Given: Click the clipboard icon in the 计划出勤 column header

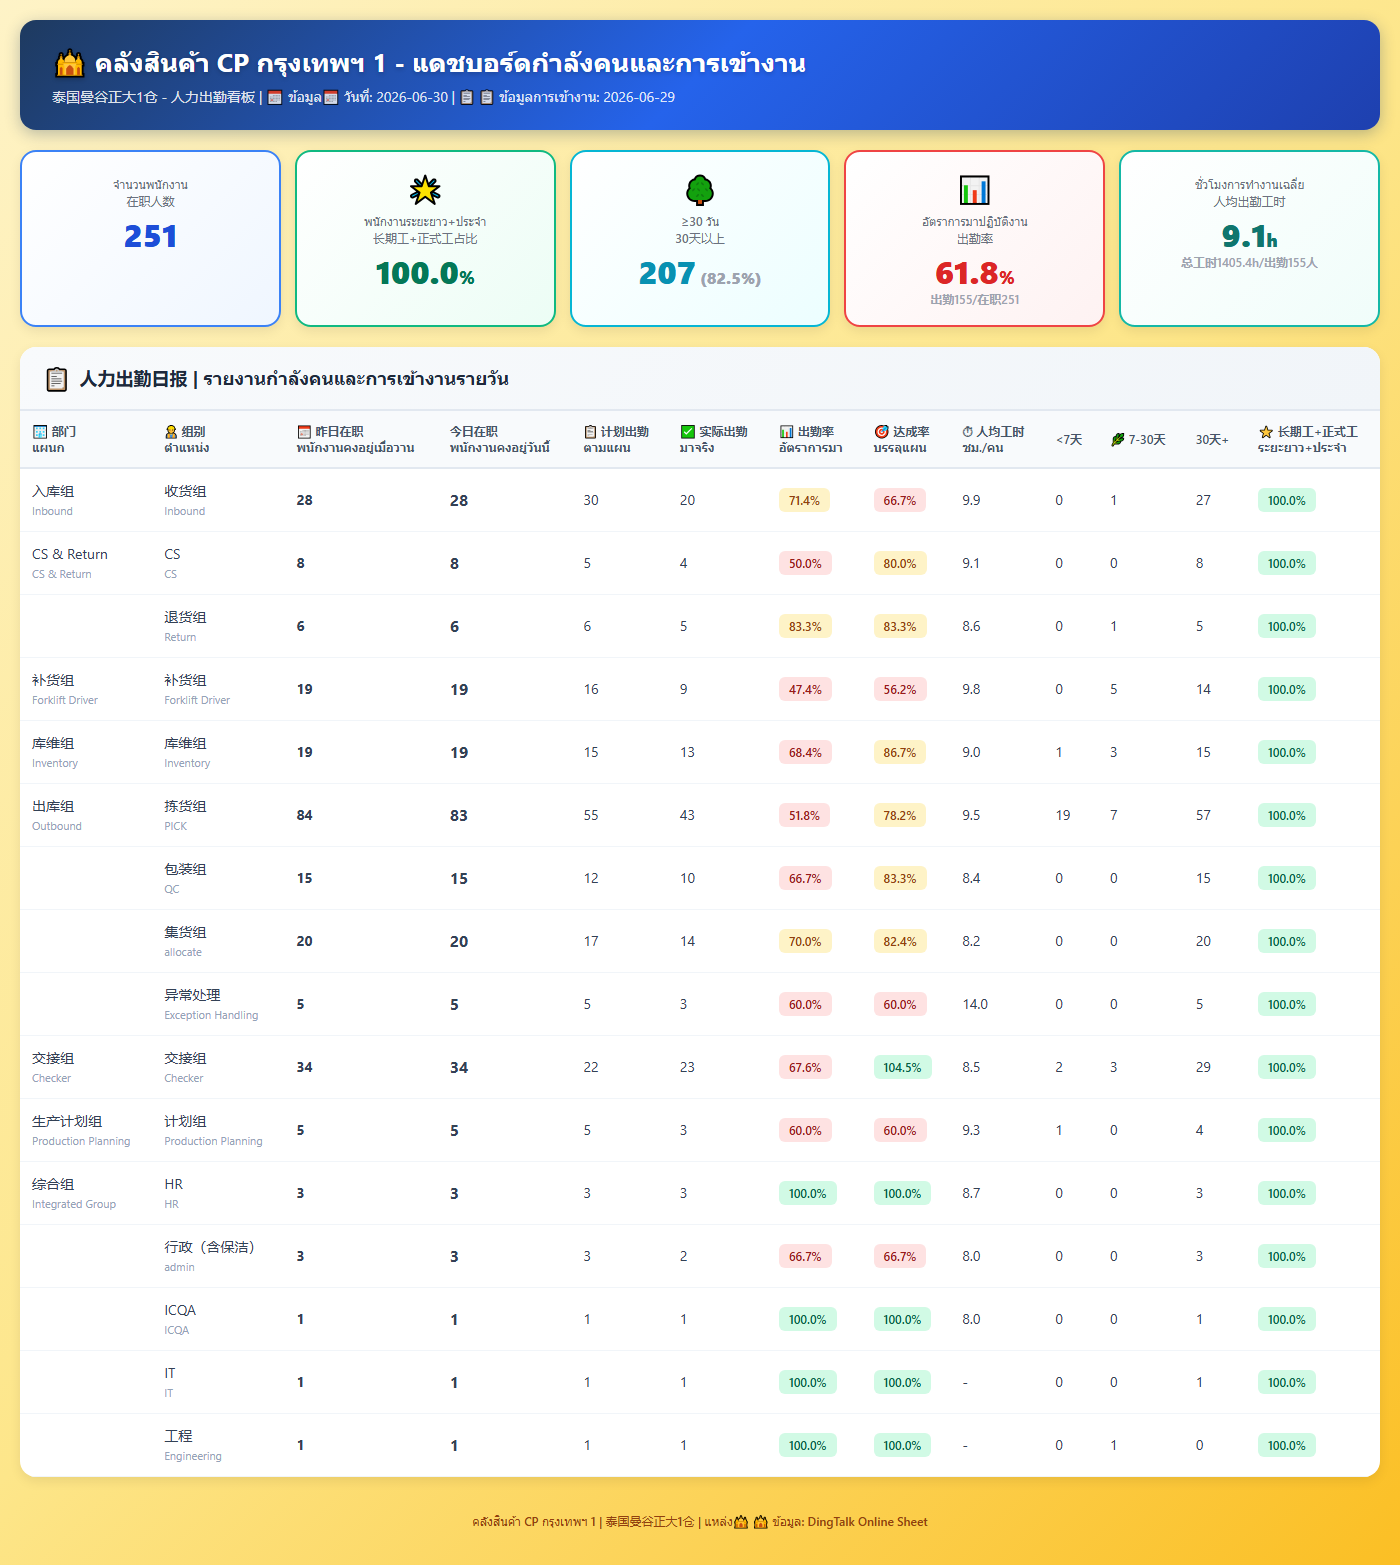Looking at the screenshot, I should pyautogui.click(x=590, y=432).
